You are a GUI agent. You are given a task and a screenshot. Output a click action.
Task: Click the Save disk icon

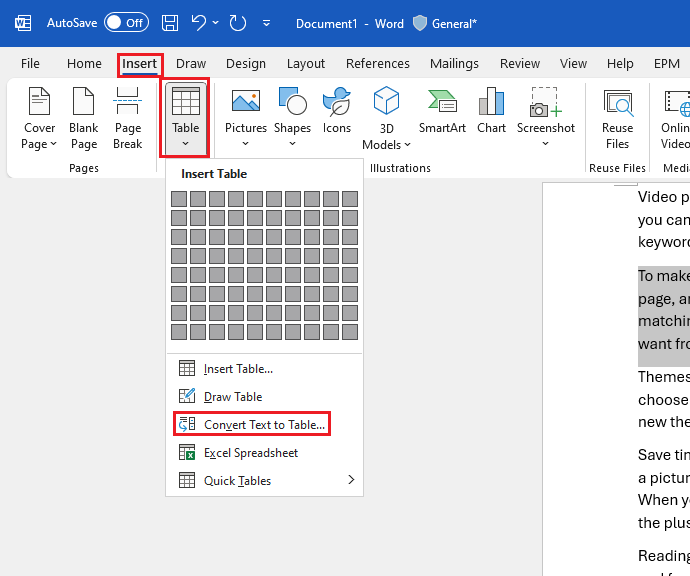click(x=170, y=23)
